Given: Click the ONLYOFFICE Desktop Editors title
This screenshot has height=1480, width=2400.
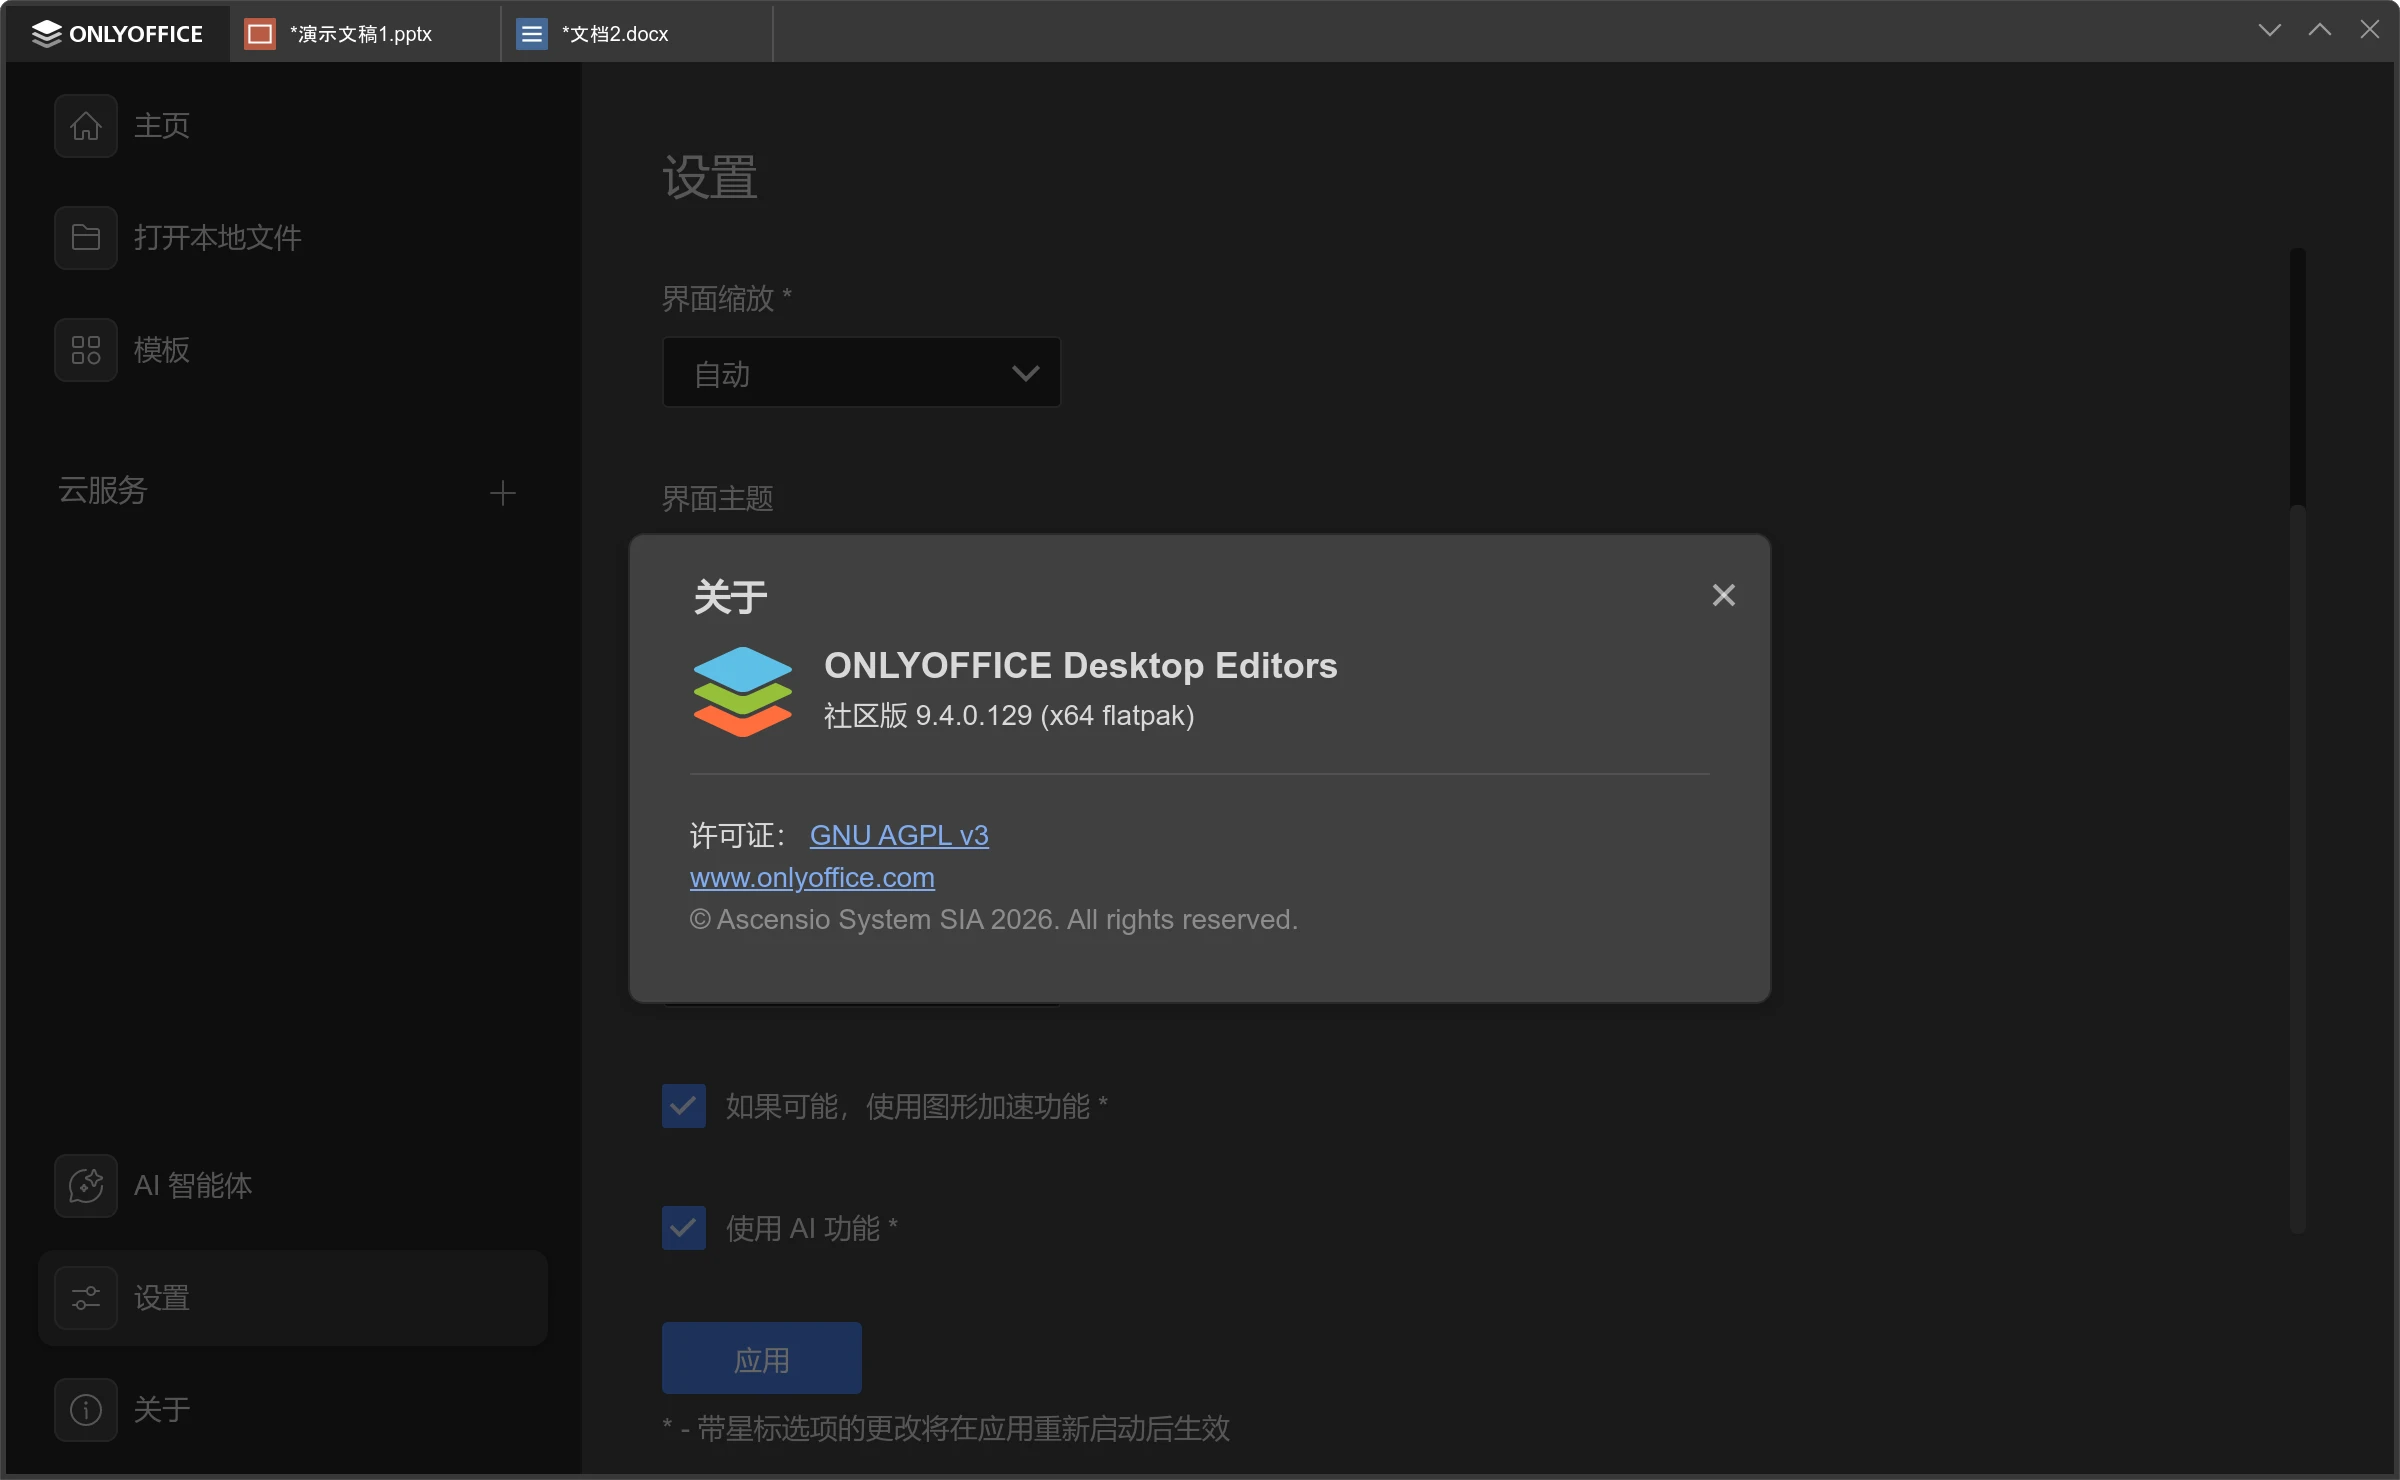Looking at the screenshot, I should coord(1081,666).
